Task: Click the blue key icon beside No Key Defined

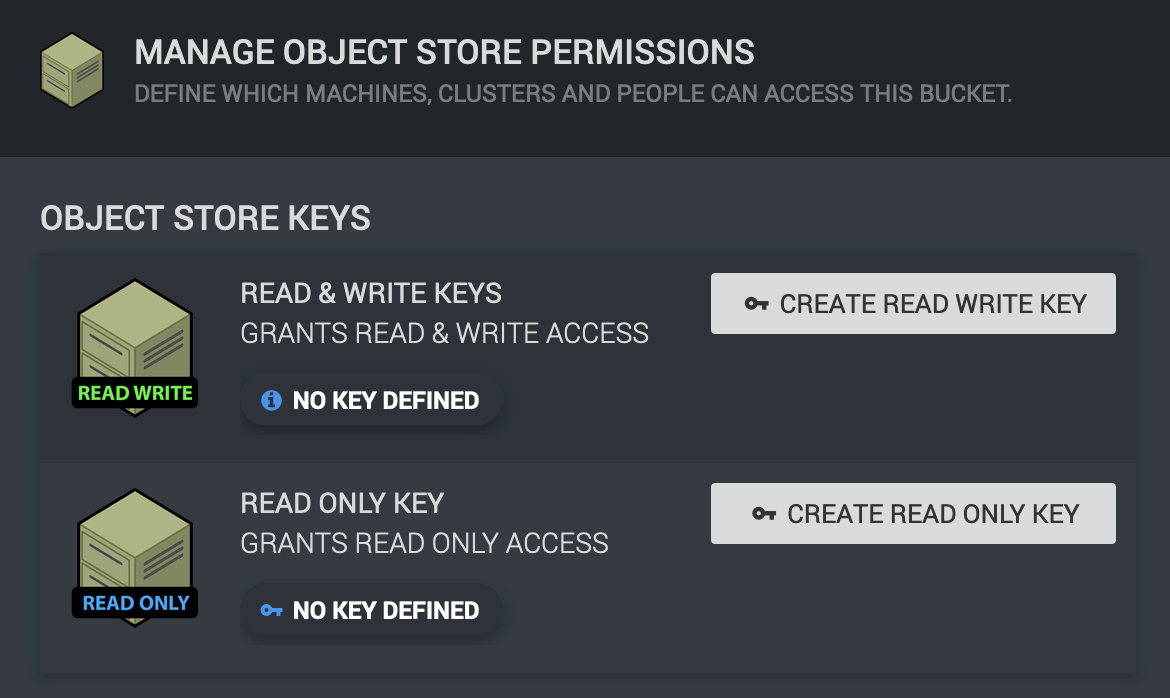Action: point(271,610)
